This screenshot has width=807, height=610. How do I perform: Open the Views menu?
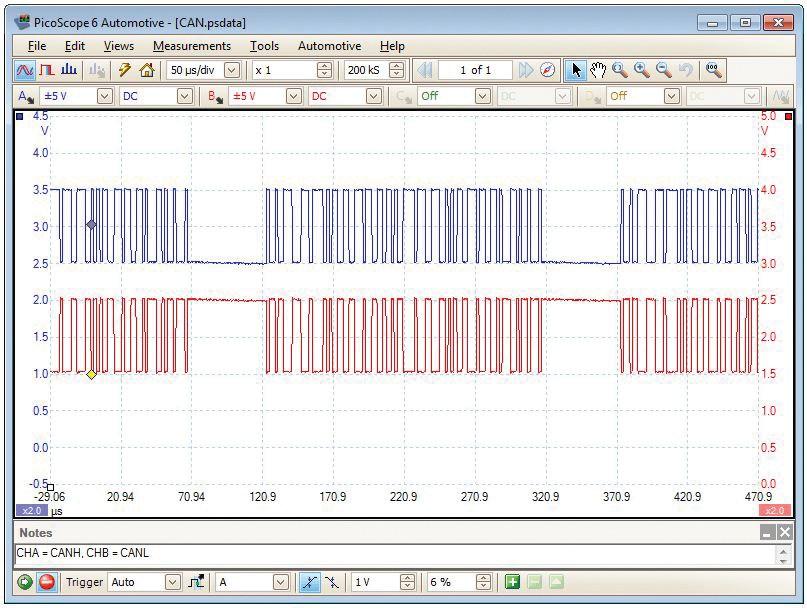tap(119, 46)
